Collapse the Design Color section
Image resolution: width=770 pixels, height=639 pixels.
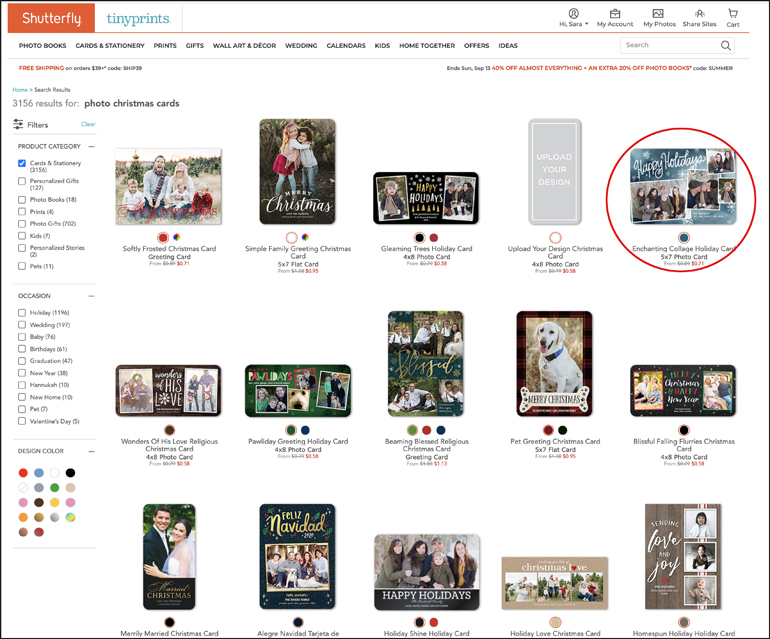(x=92, y=451)
